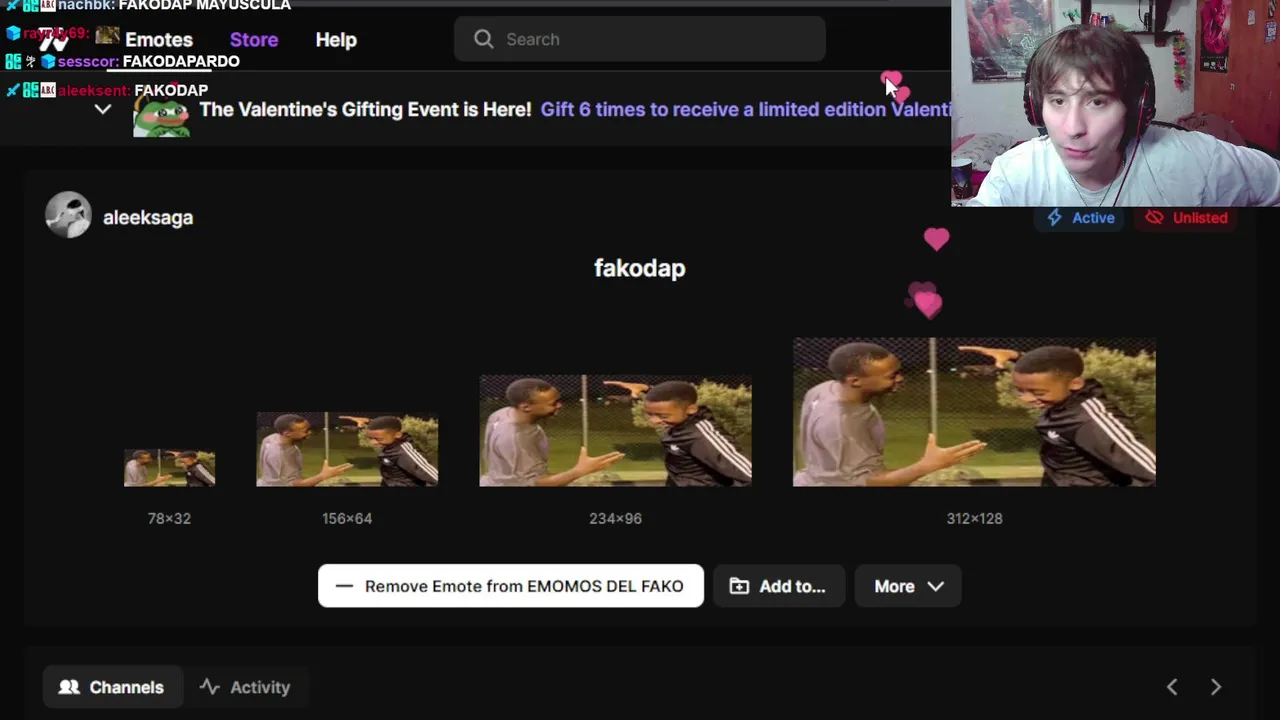Click the Pepe emote banner image
Screen dimensions: 1280x720
coord(161,117)
